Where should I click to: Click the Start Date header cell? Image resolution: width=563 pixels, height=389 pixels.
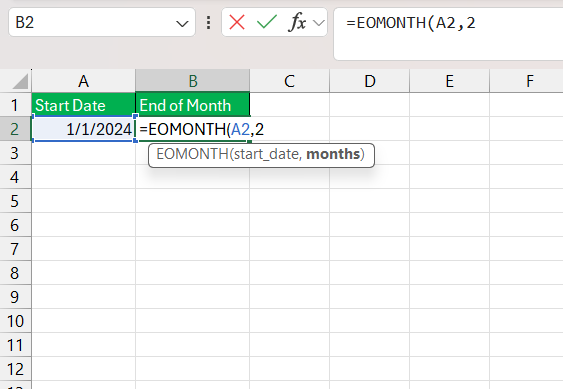click(x=83, y=105)
